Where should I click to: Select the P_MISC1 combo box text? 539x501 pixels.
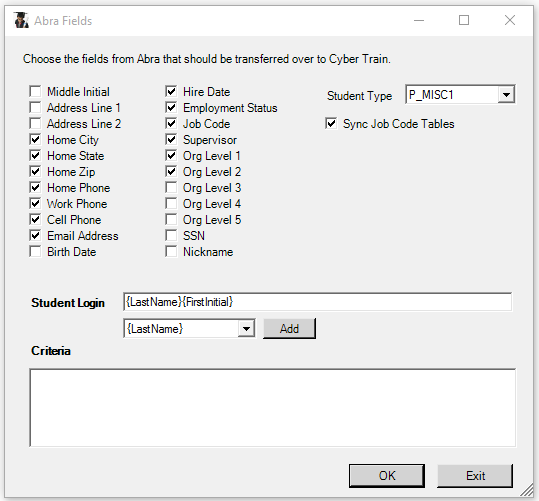pyautogui.click(x=431, y=95)
